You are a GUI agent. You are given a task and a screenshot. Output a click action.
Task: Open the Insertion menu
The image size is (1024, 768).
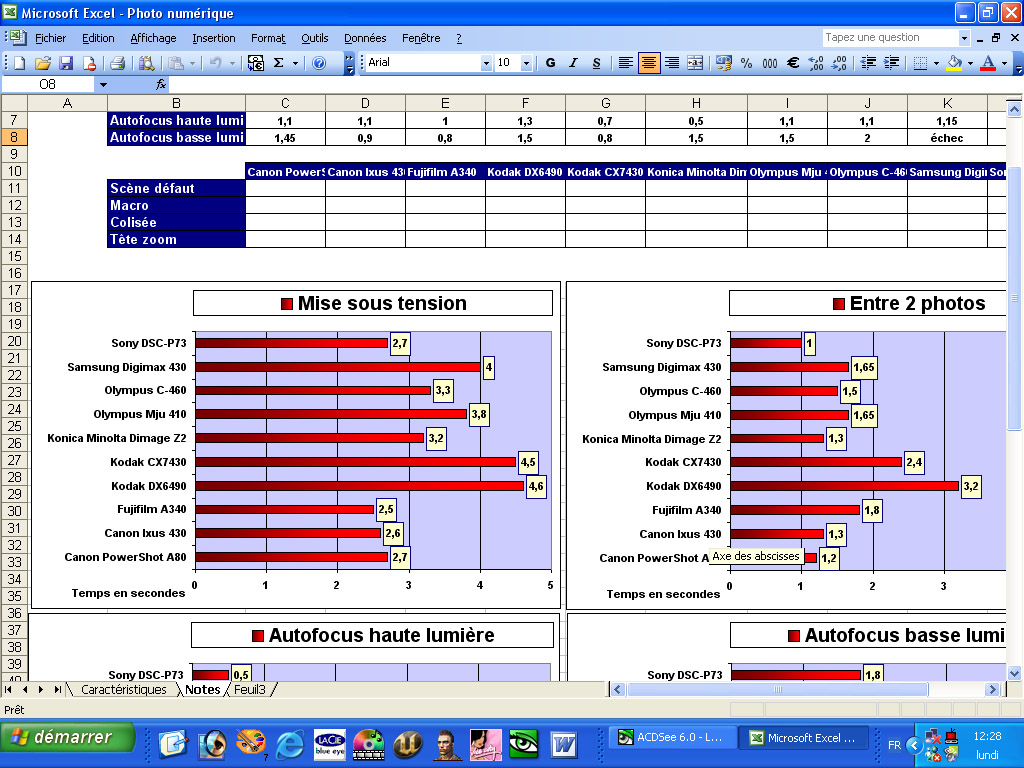click(214, 39)
